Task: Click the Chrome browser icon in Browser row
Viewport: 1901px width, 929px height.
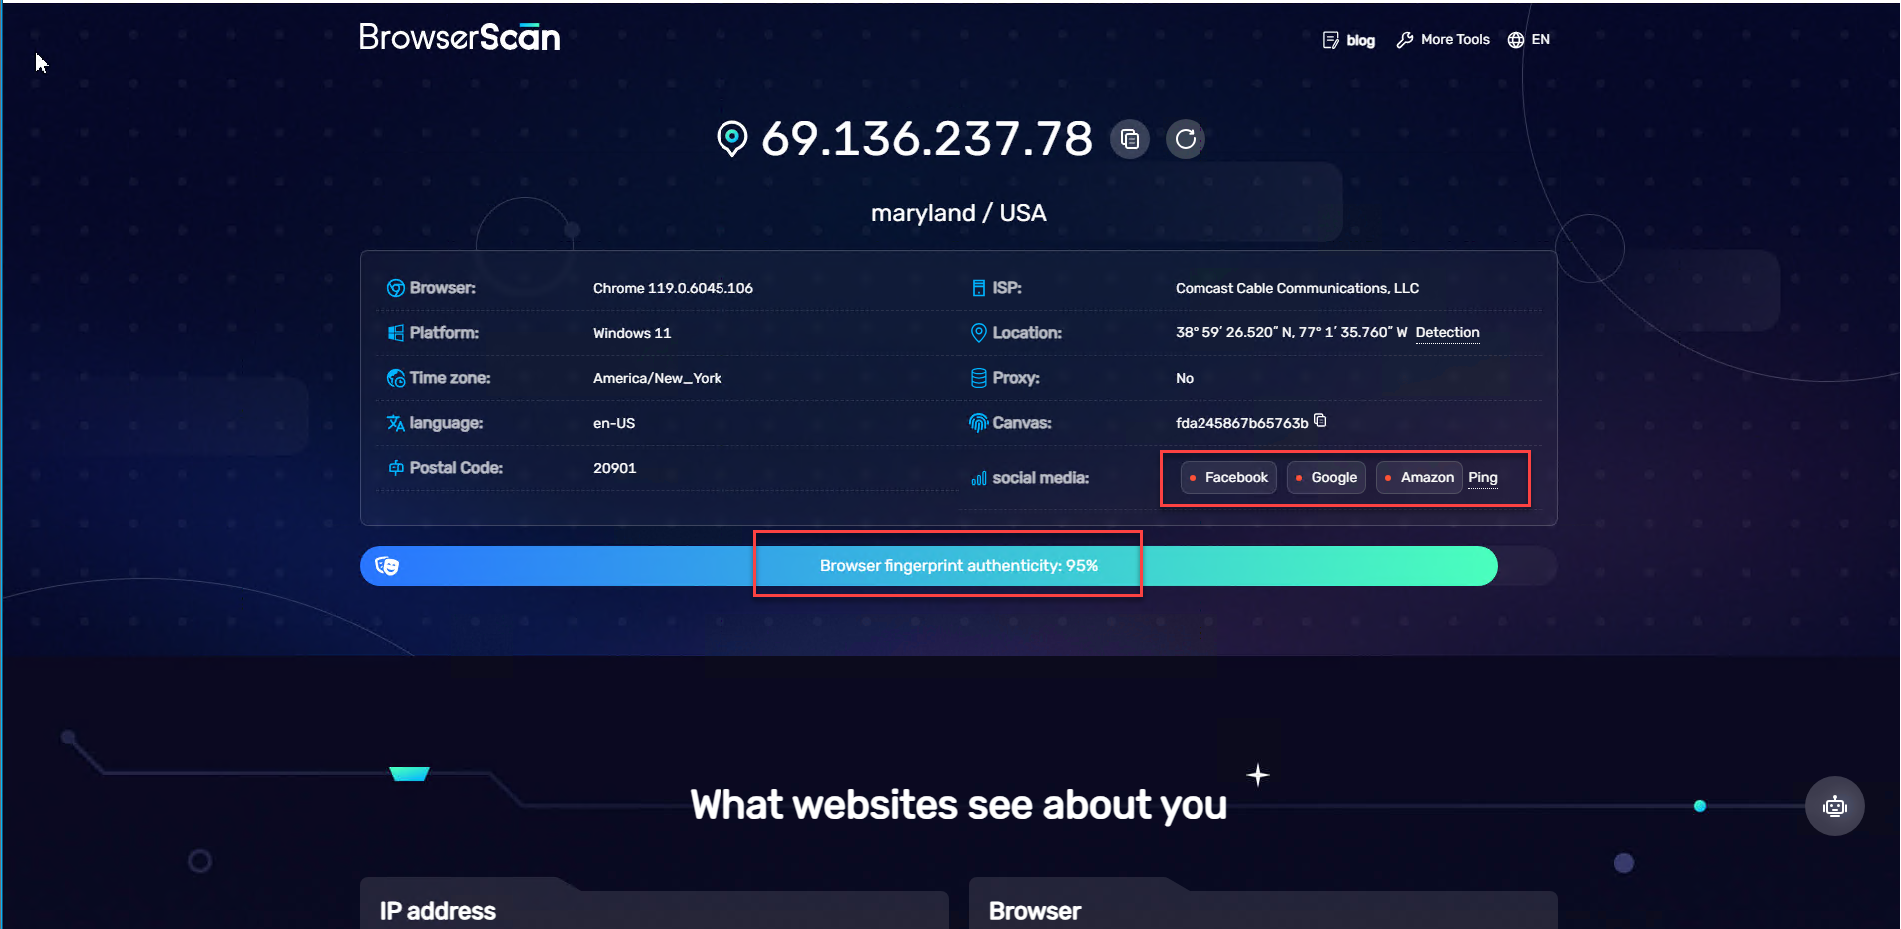Action: (x=396, y=288)
